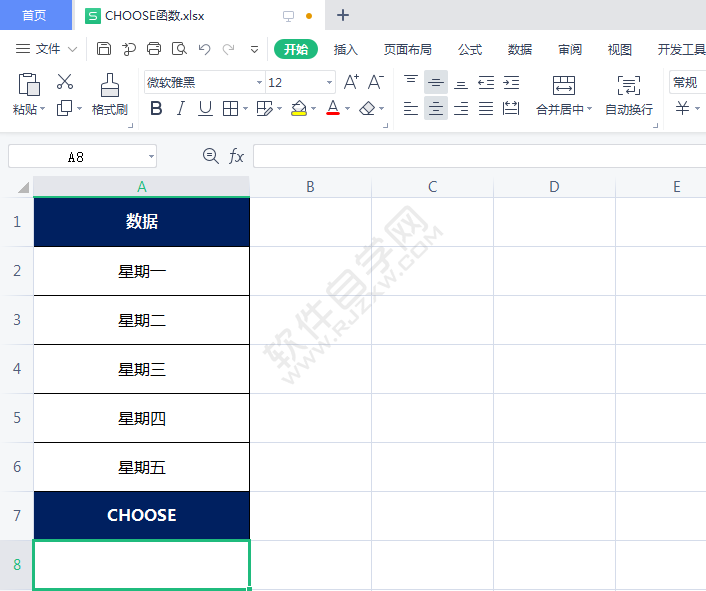Click the eraser clear formatting icon
The height and width of the screenshot is (591, 706).
[367, 108]
